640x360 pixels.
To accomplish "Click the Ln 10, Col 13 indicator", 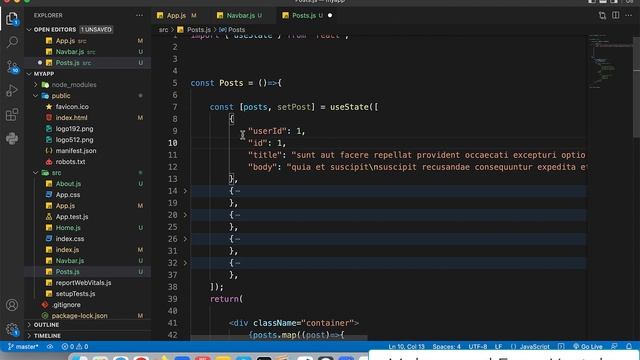I will coord(406,347).
